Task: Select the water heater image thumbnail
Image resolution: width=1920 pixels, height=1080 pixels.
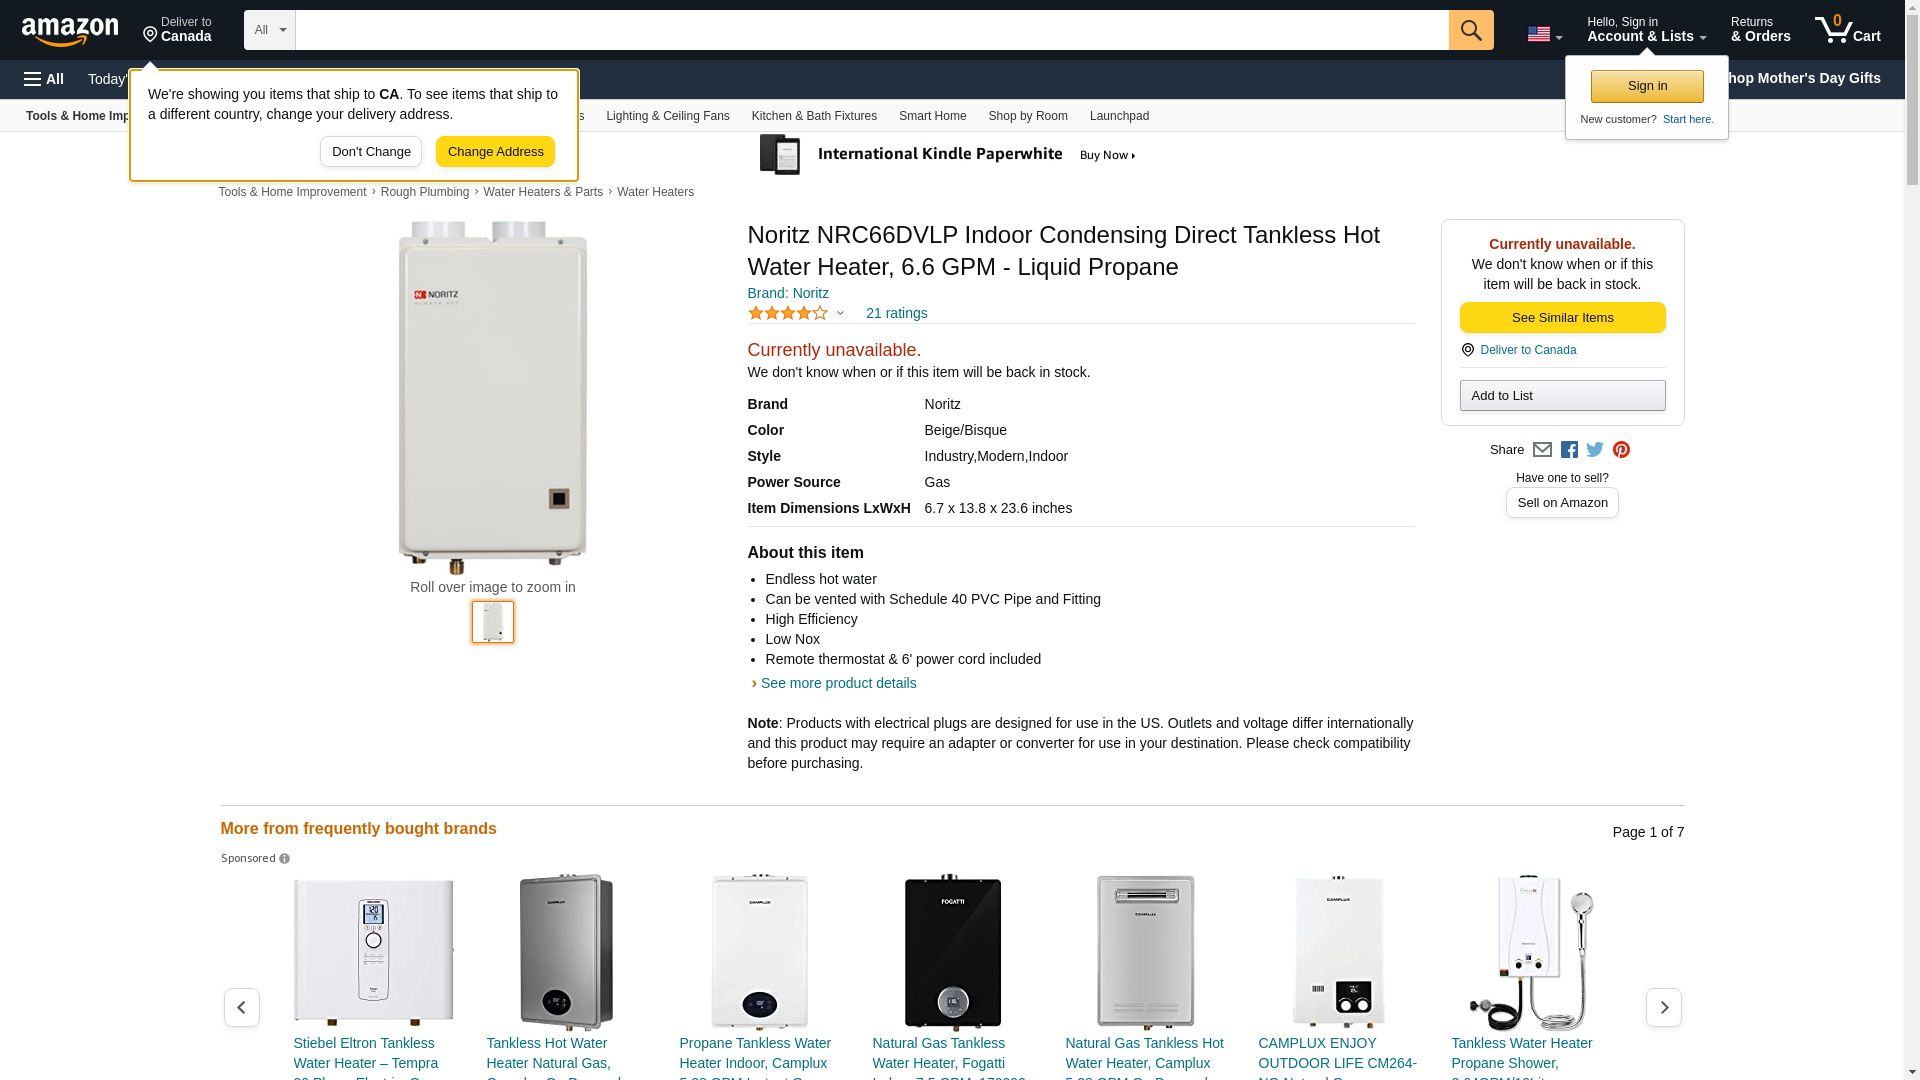Action: click(x=493, y=622)
